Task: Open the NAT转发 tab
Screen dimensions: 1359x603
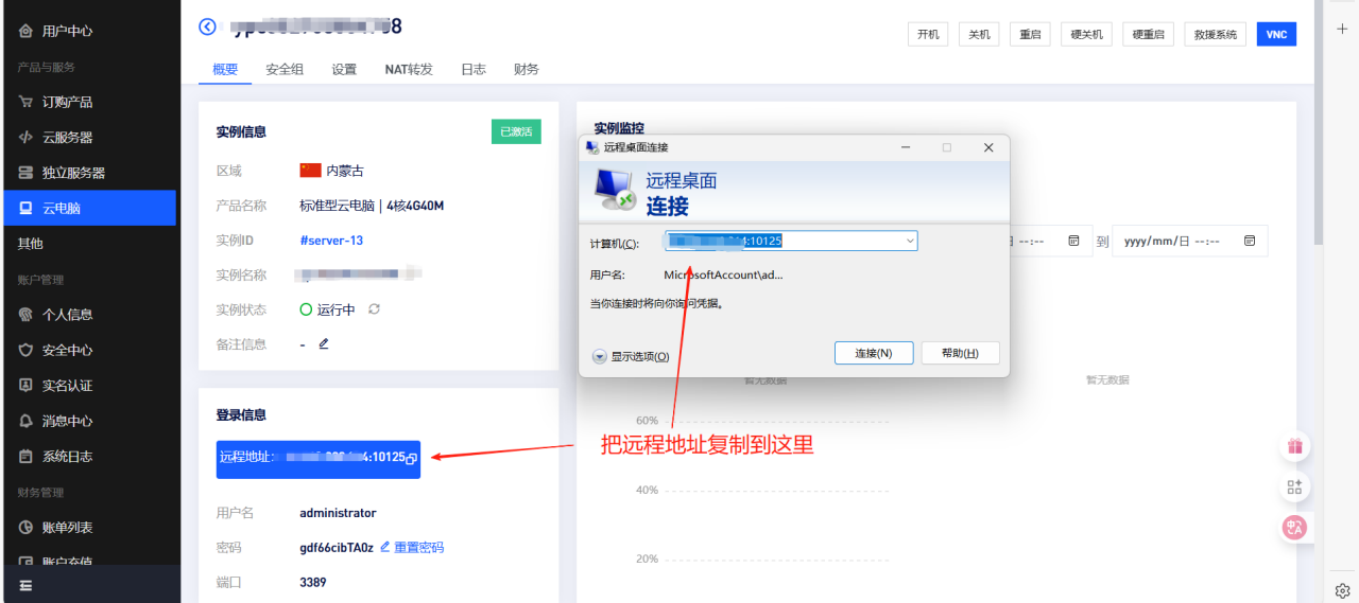Action: pyautogui.click(x=408, y=69)
